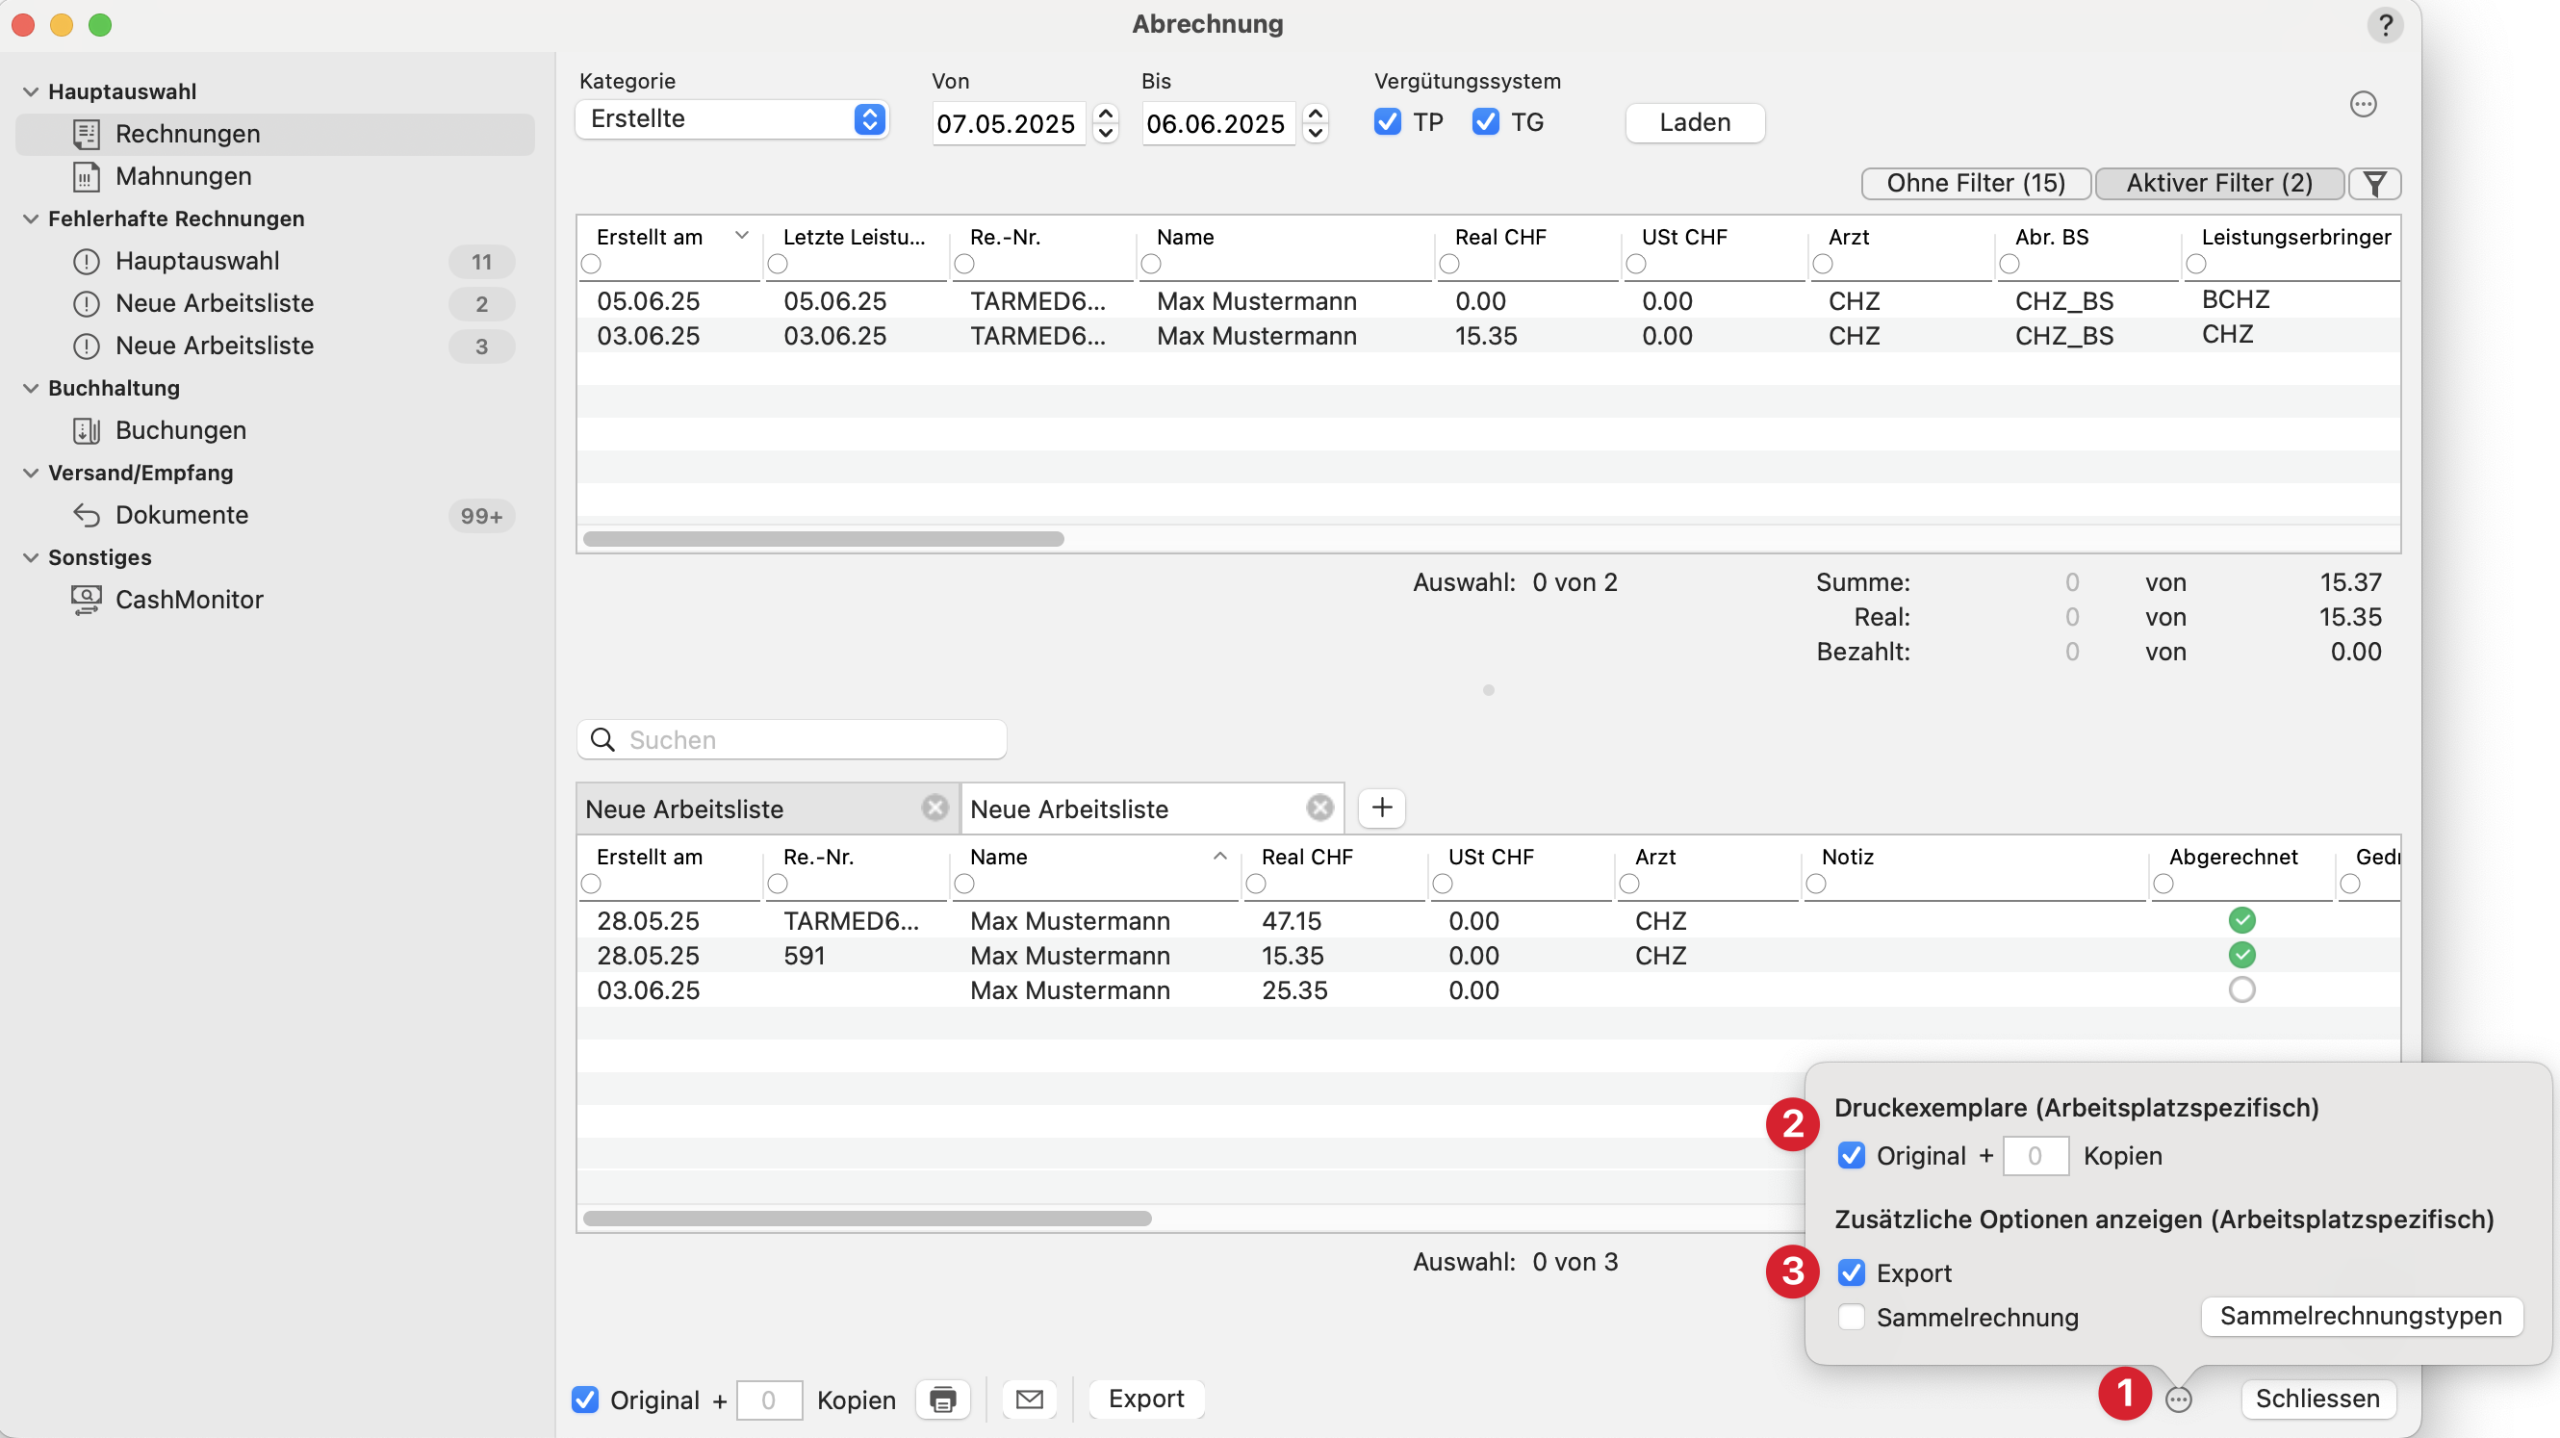Close the first Neue Arbeitsliste tab
The width and height of the screenshot is (2560, 1438).
(935, 808)
